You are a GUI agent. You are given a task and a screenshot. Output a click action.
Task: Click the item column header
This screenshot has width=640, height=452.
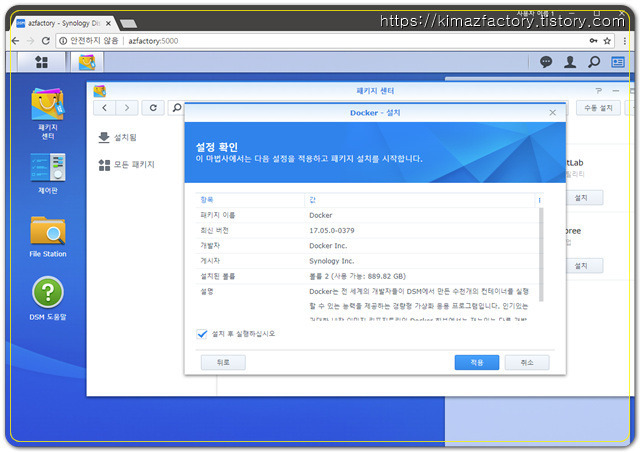(250, 200)
